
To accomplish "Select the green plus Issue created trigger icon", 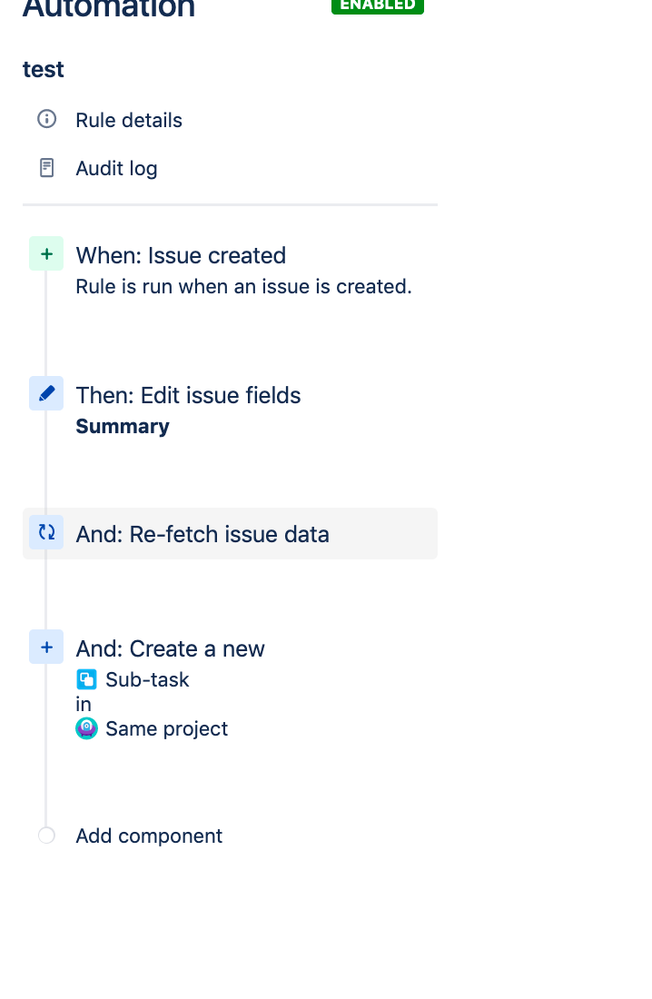I will pos(47,254).
